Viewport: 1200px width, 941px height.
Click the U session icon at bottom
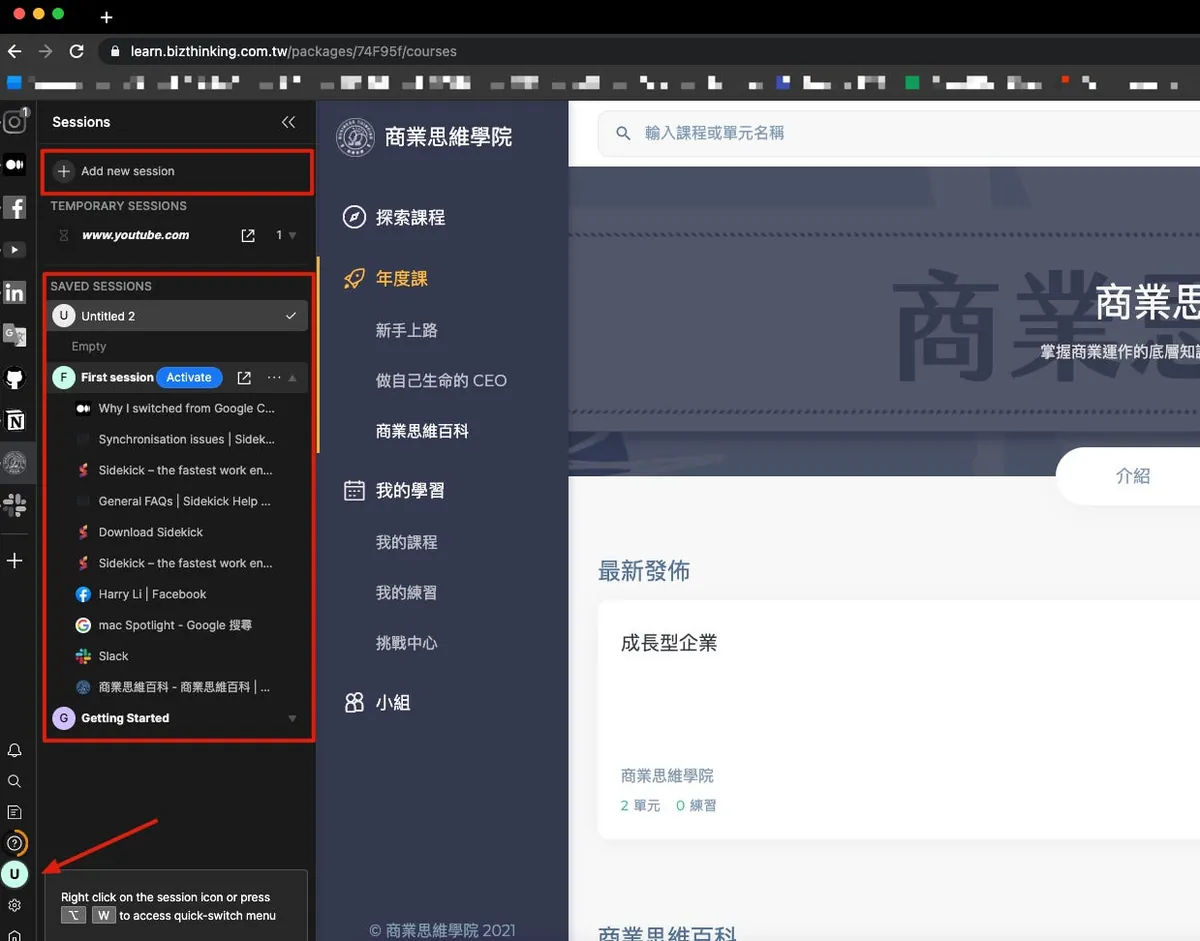coord(15,874)
